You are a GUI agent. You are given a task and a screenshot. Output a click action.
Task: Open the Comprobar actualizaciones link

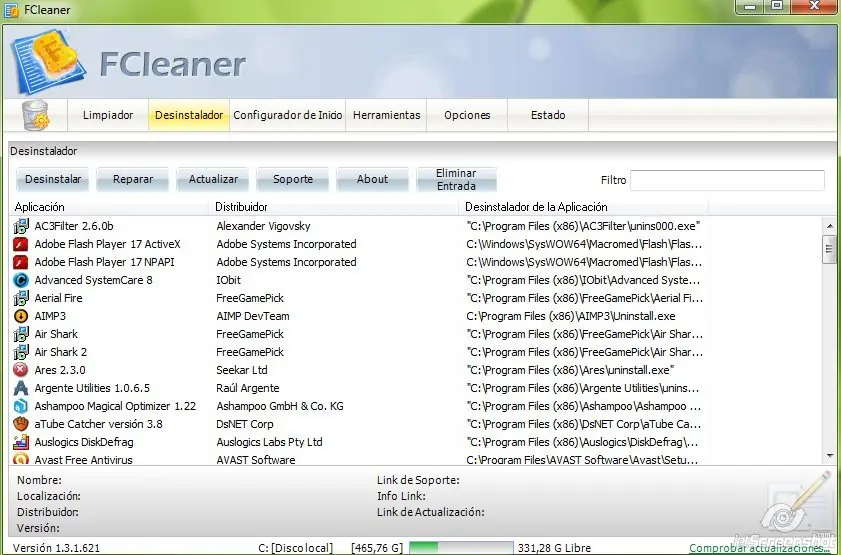click(x=761, y=548)
